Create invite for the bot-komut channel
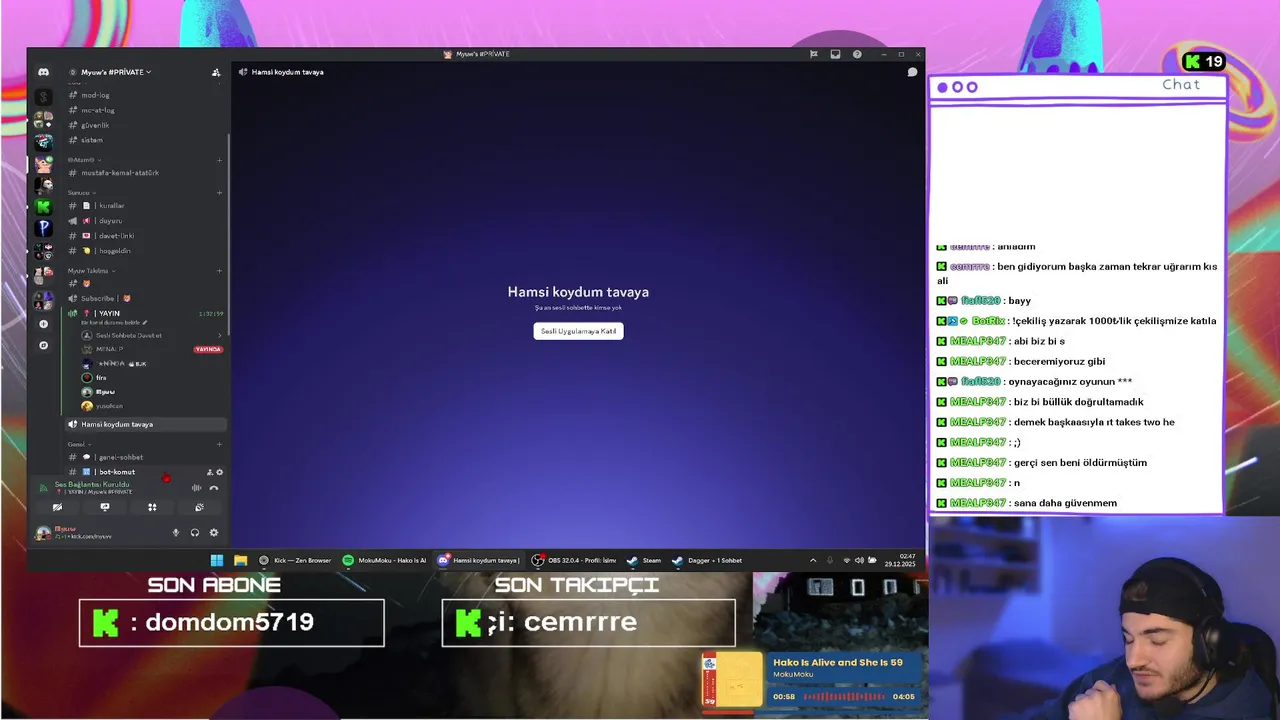This screenshot has height=720, width=1280. pyautogui.click(x=210, y=472)
